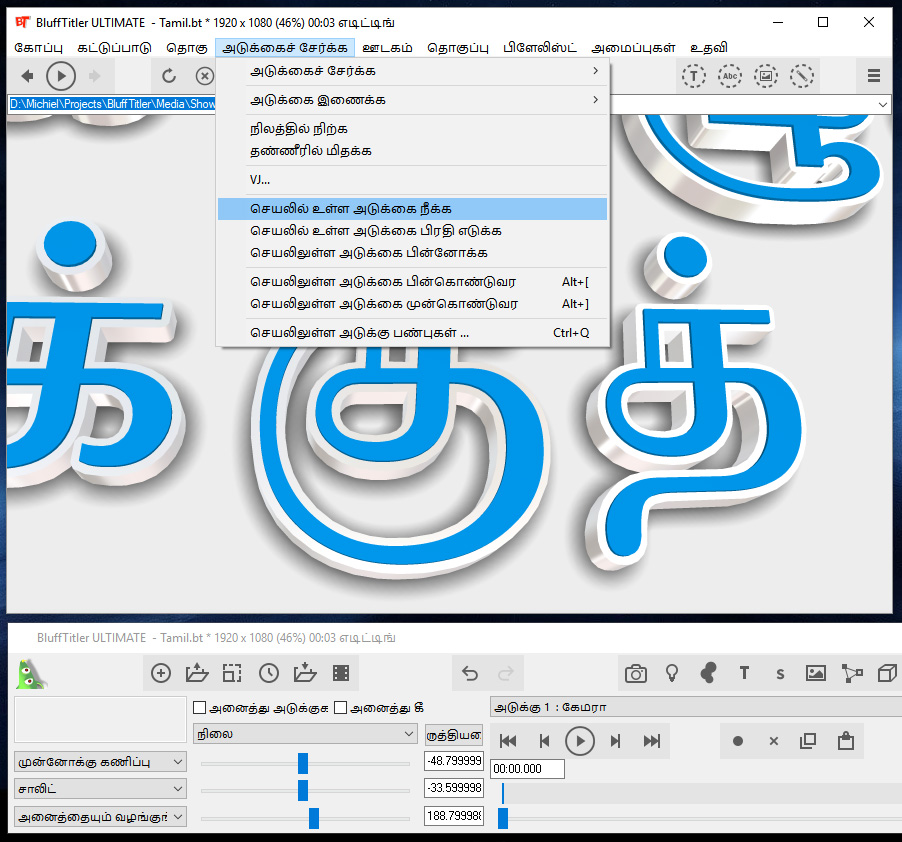Open the 'அடுக்கு 1 : கேமரா' layer dropdown
This screenshot has width=902, height=842.
point(690,708)
